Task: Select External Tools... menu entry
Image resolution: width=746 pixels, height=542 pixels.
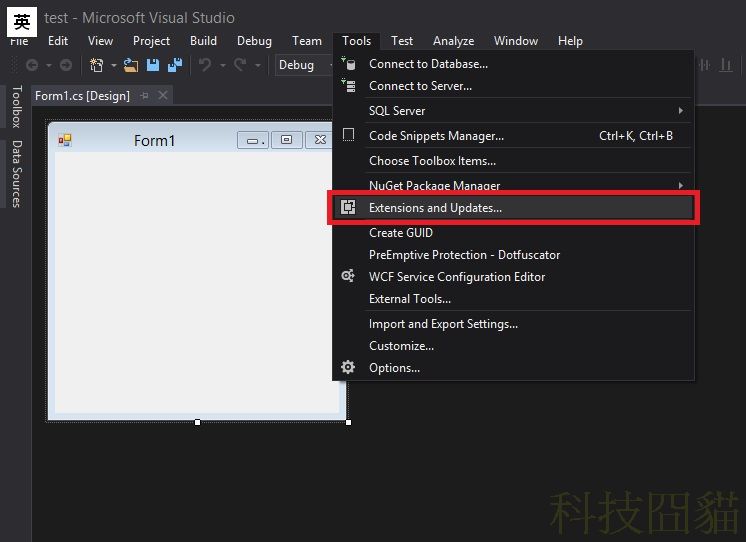Action: (x=513, y=298)
